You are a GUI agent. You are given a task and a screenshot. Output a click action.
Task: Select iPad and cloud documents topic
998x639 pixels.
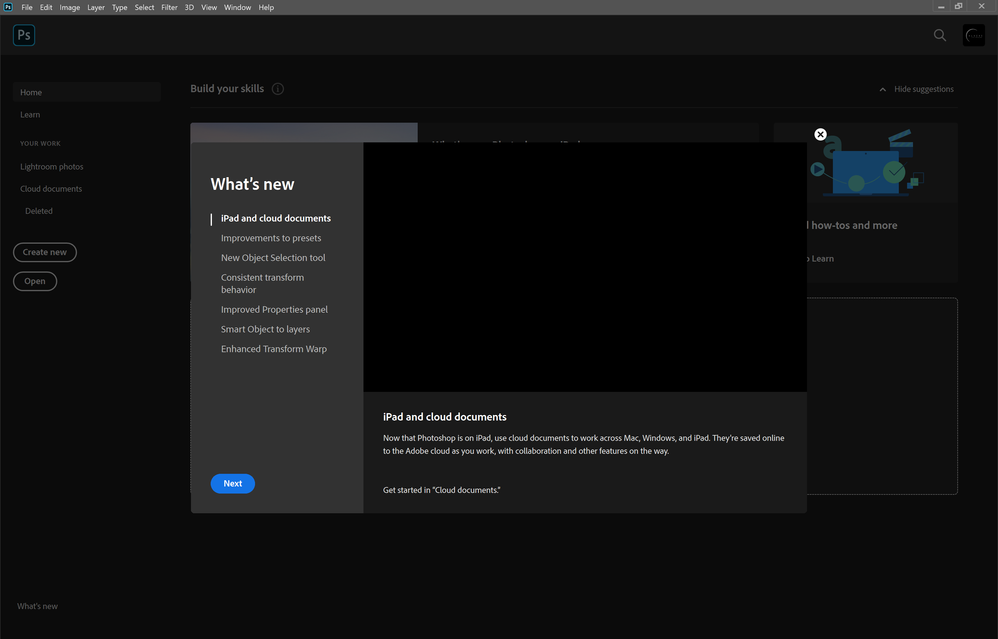[276, 218]
